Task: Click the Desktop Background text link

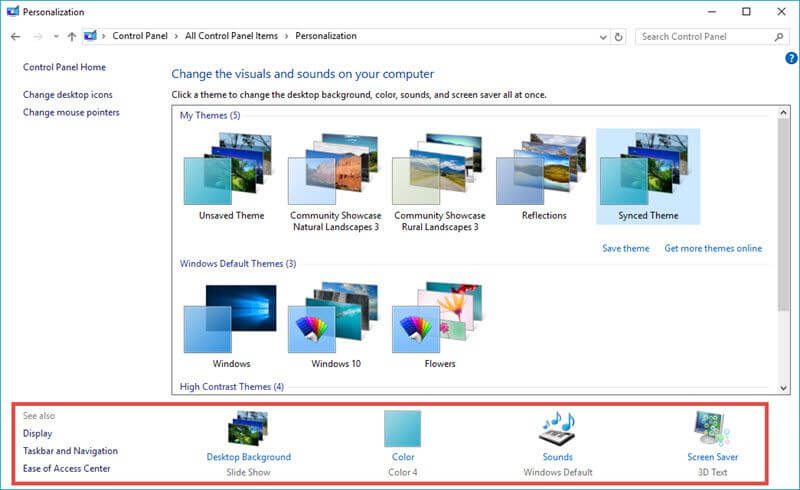Action: [x=248, y=457]
